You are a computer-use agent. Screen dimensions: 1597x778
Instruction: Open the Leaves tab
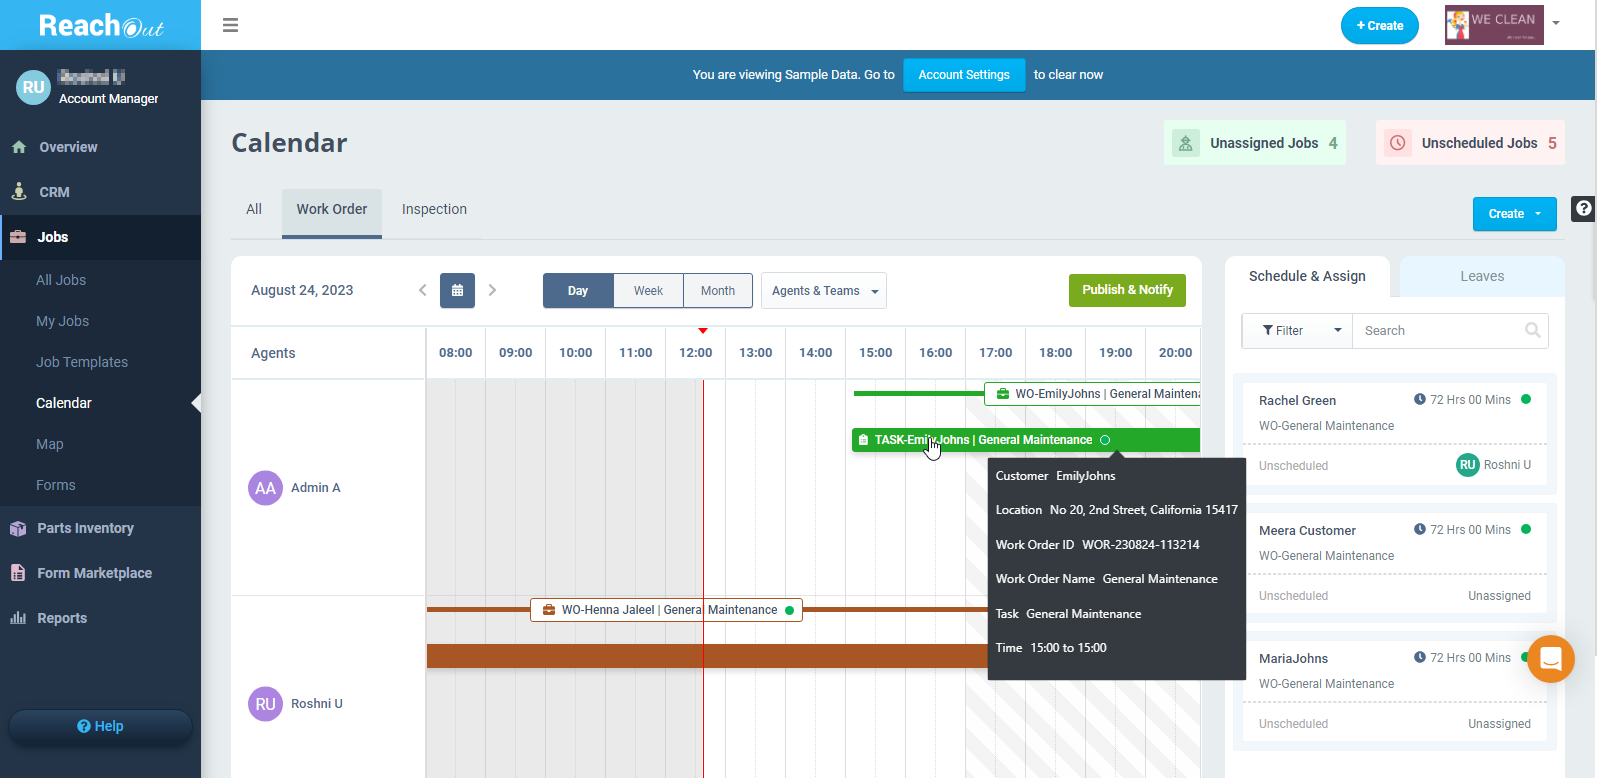[1481, 277]
